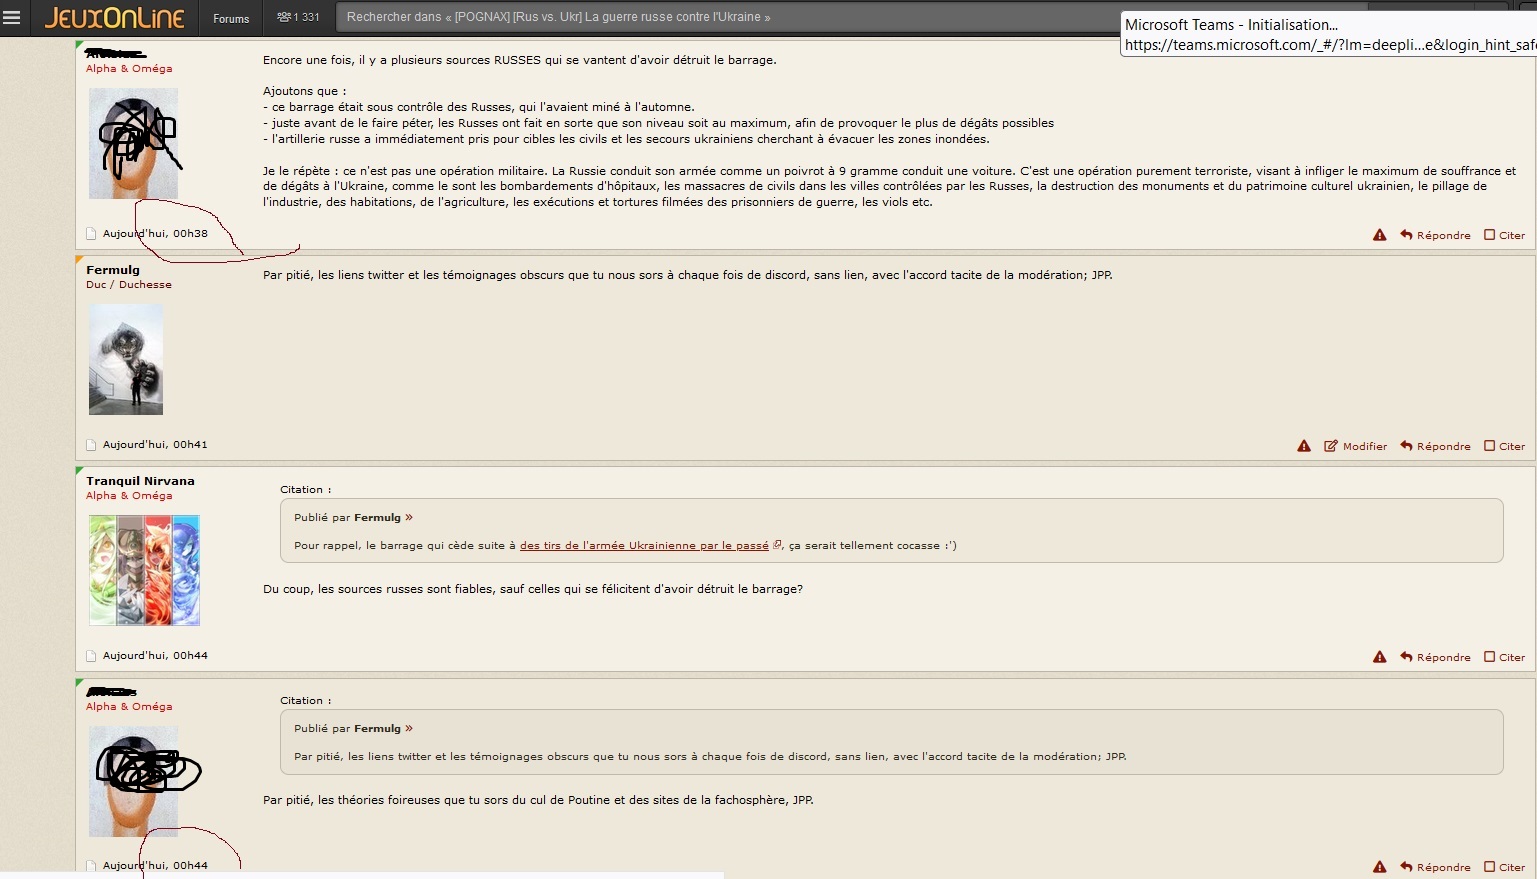Tick Citer on the post mentioning Poutine
This screenshot has width=1537, height=879.
(1504, 867)
